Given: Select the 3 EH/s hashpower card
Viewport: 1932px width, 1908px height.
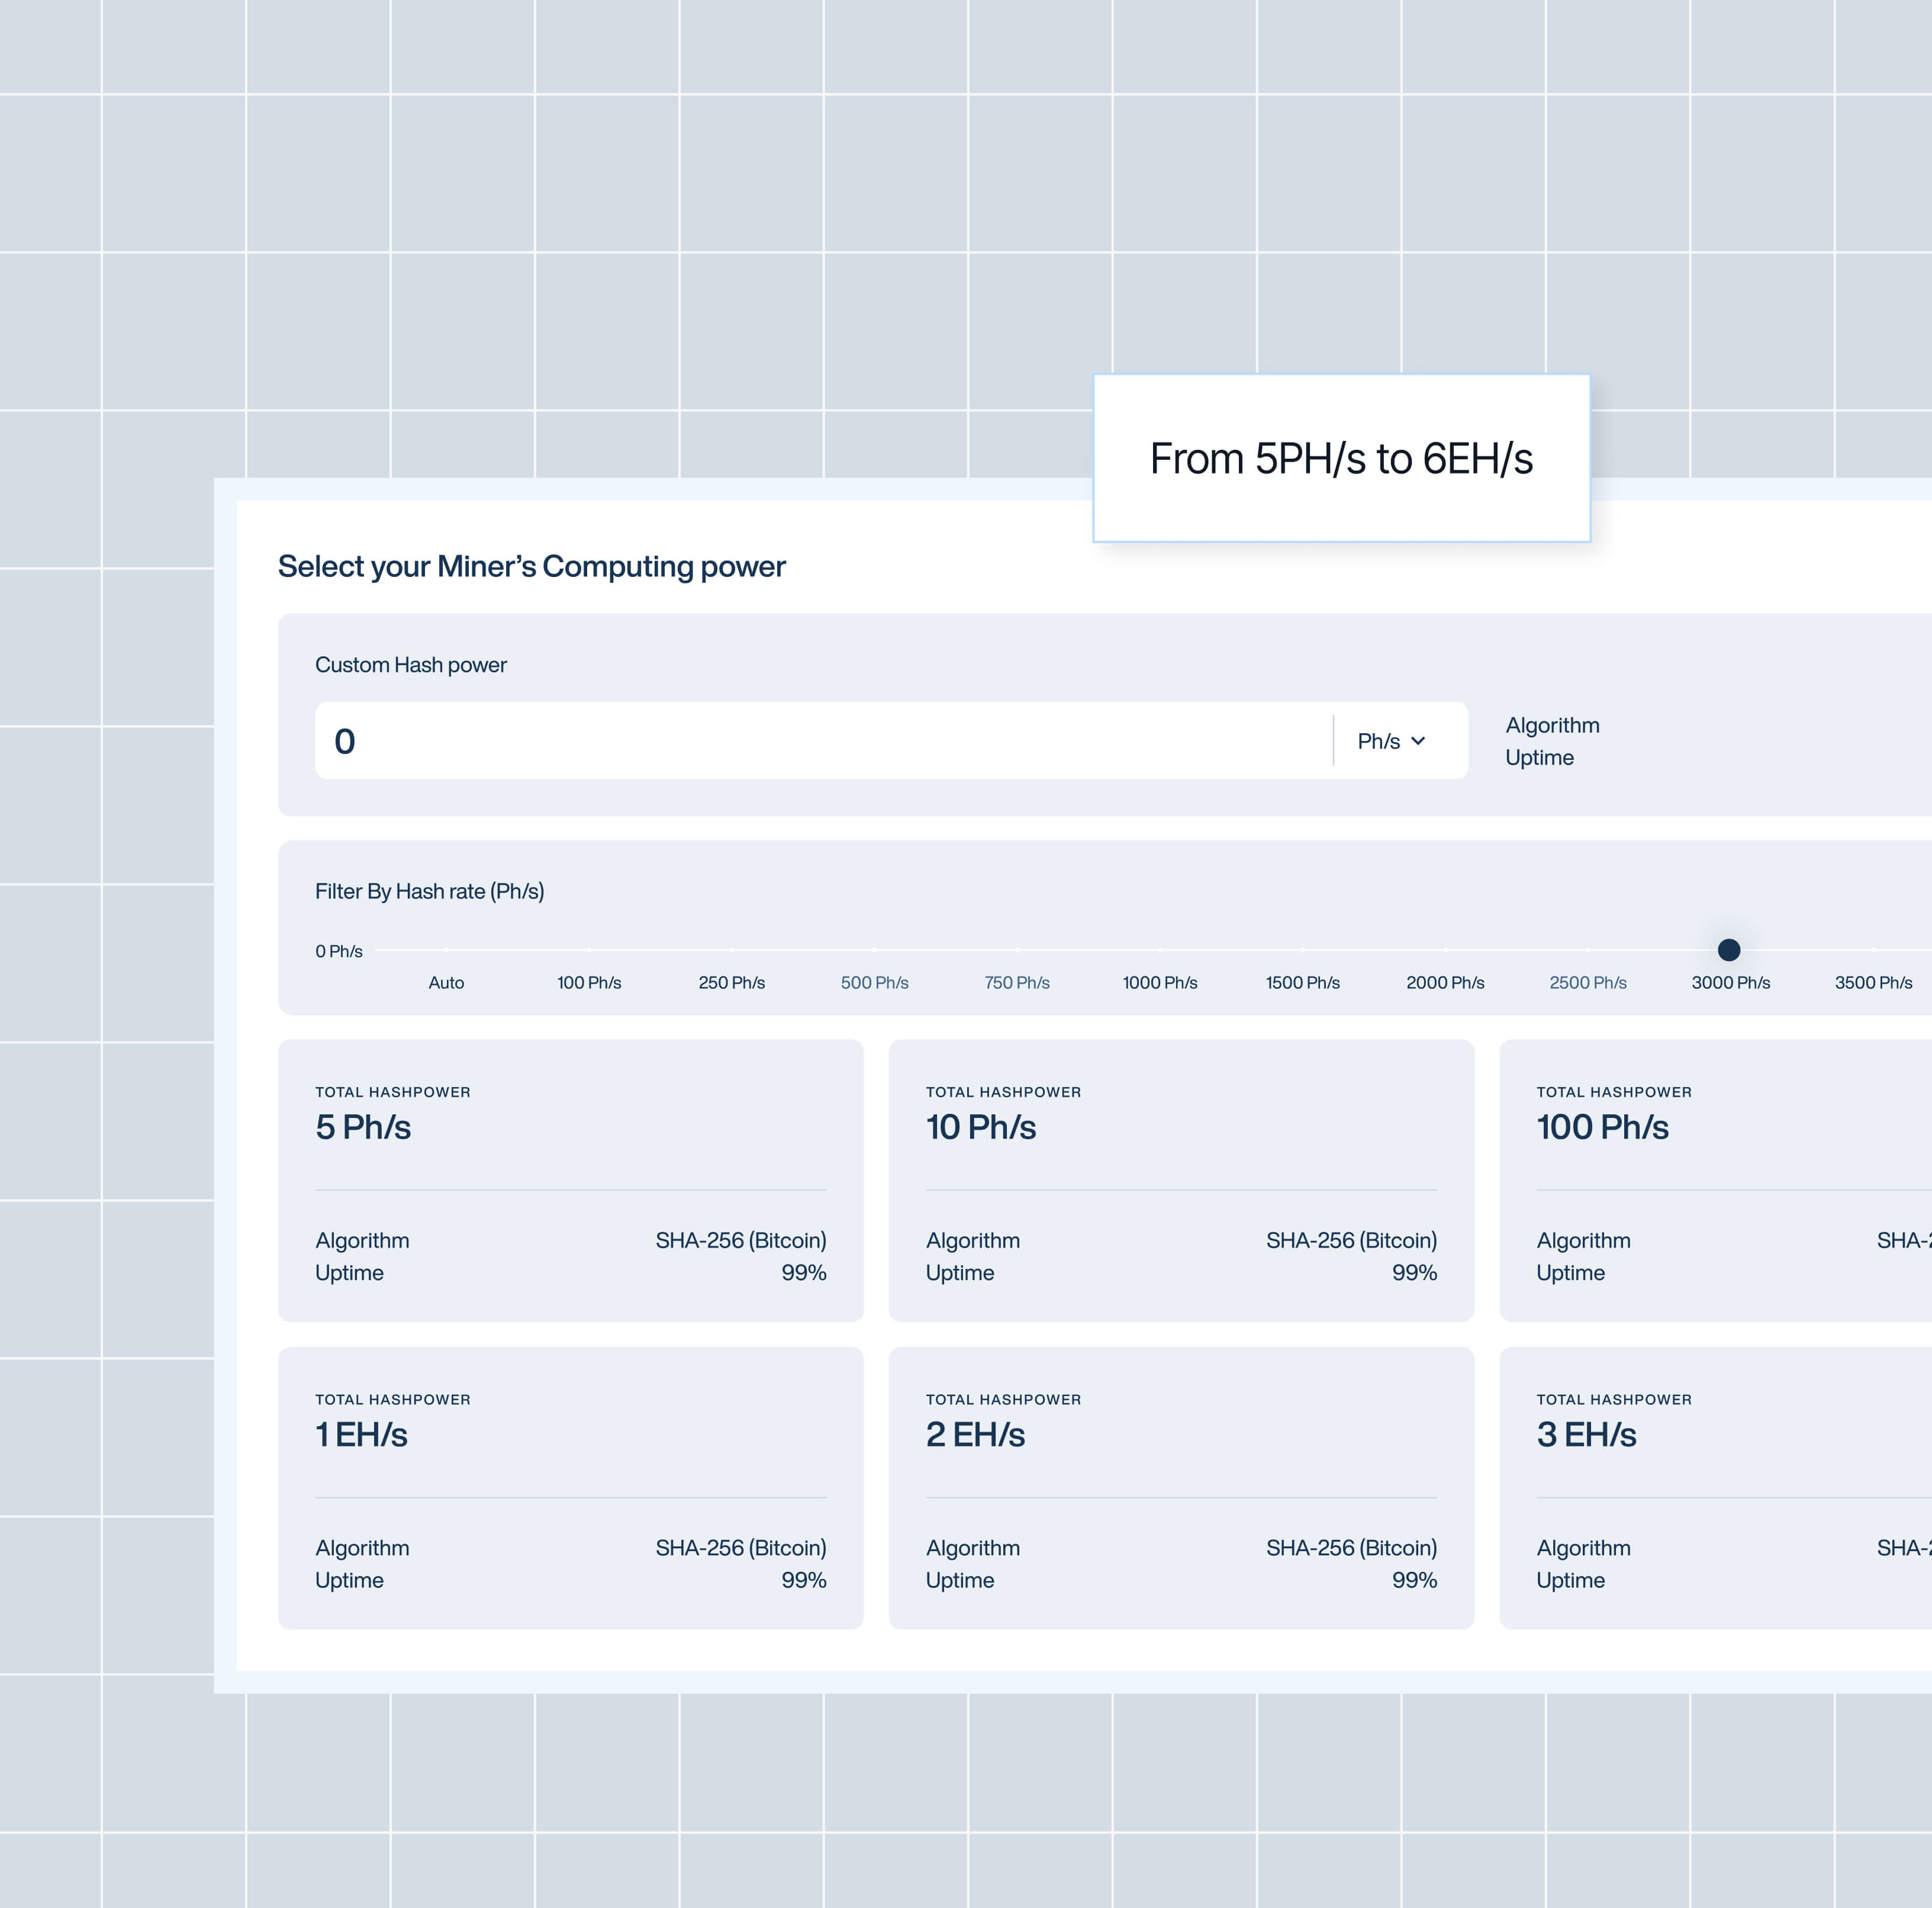Looking at the screenshot, I should (1716, 1488).
